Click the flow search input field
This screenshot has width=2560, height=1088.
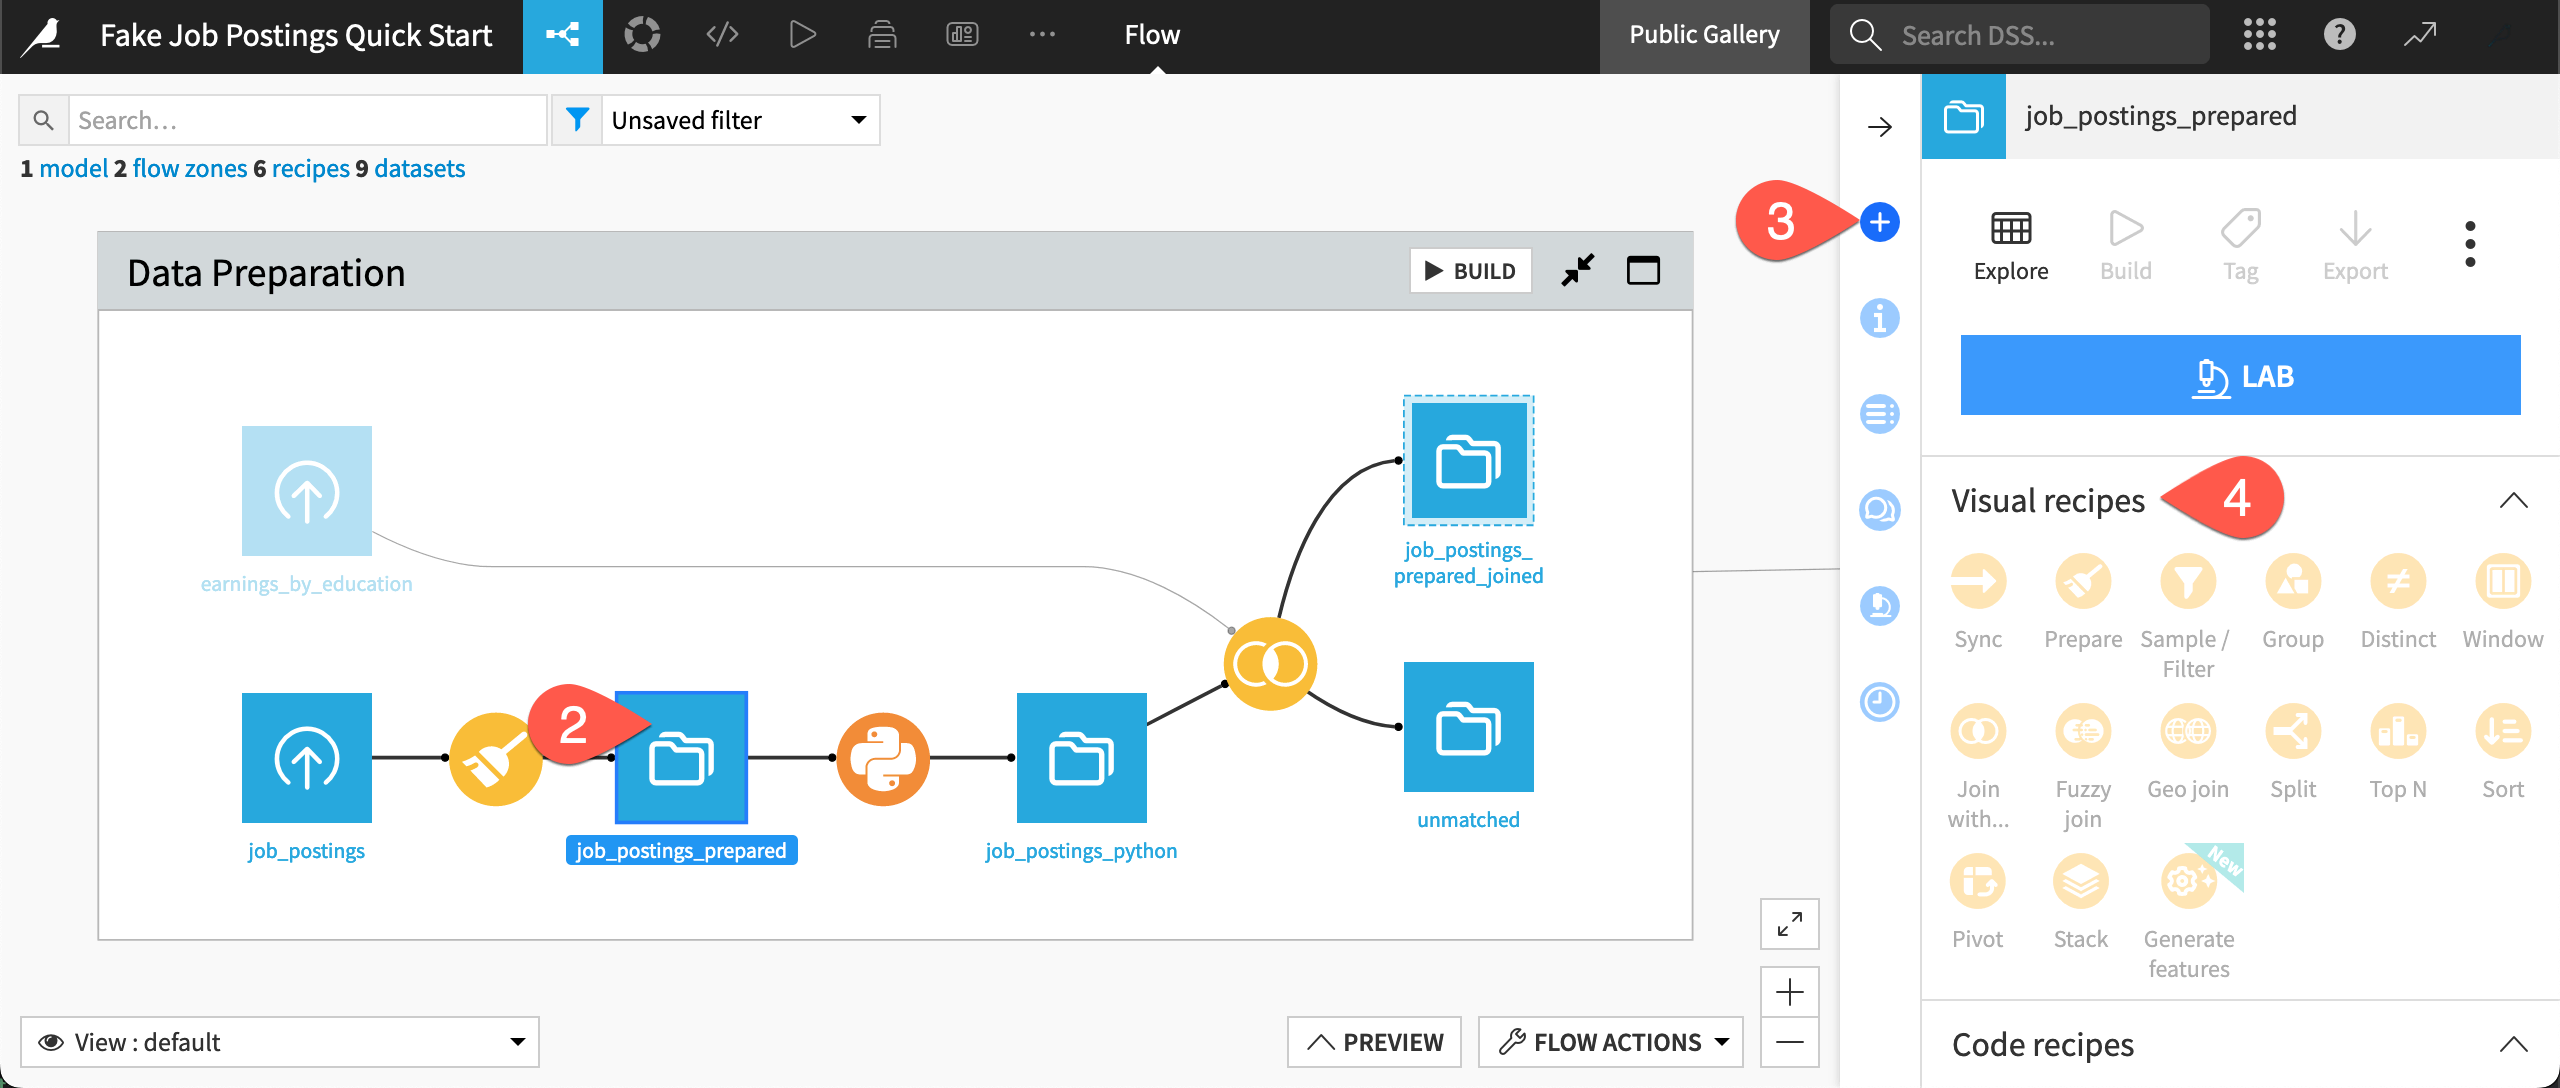click(307, 120)
